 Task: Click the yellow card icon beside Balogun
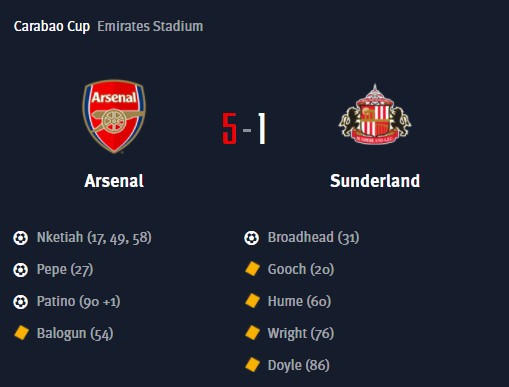[21, 333]
